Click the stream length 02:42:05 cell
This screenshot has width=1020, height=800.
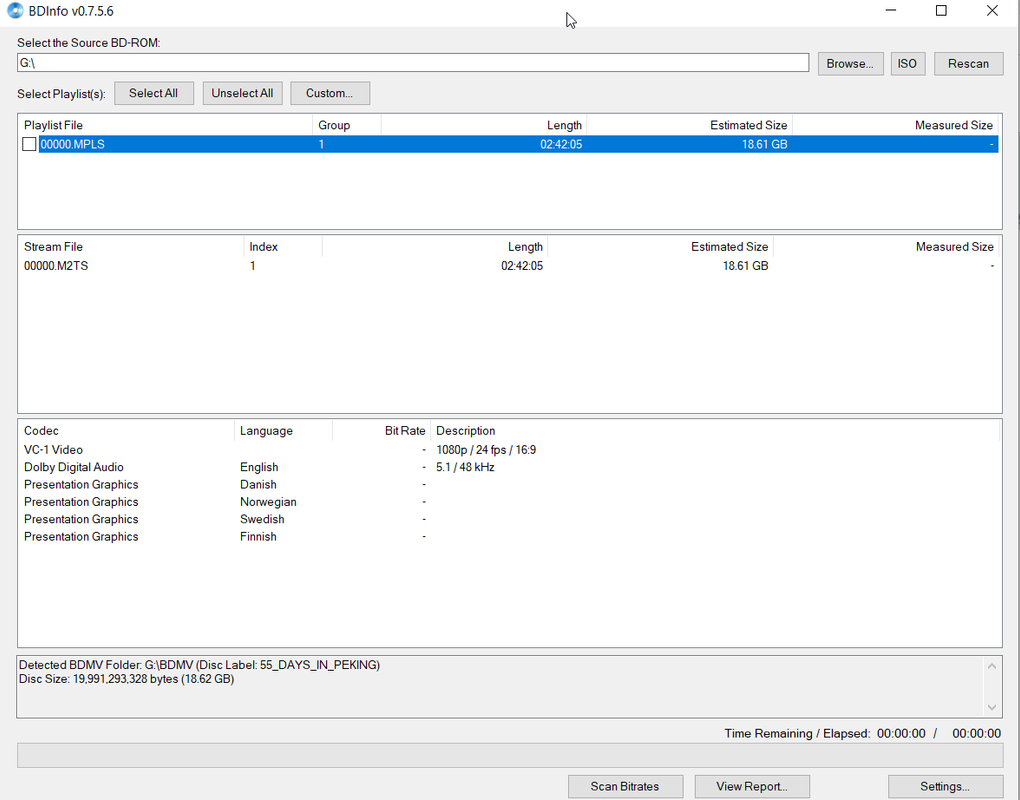(522, 265)
